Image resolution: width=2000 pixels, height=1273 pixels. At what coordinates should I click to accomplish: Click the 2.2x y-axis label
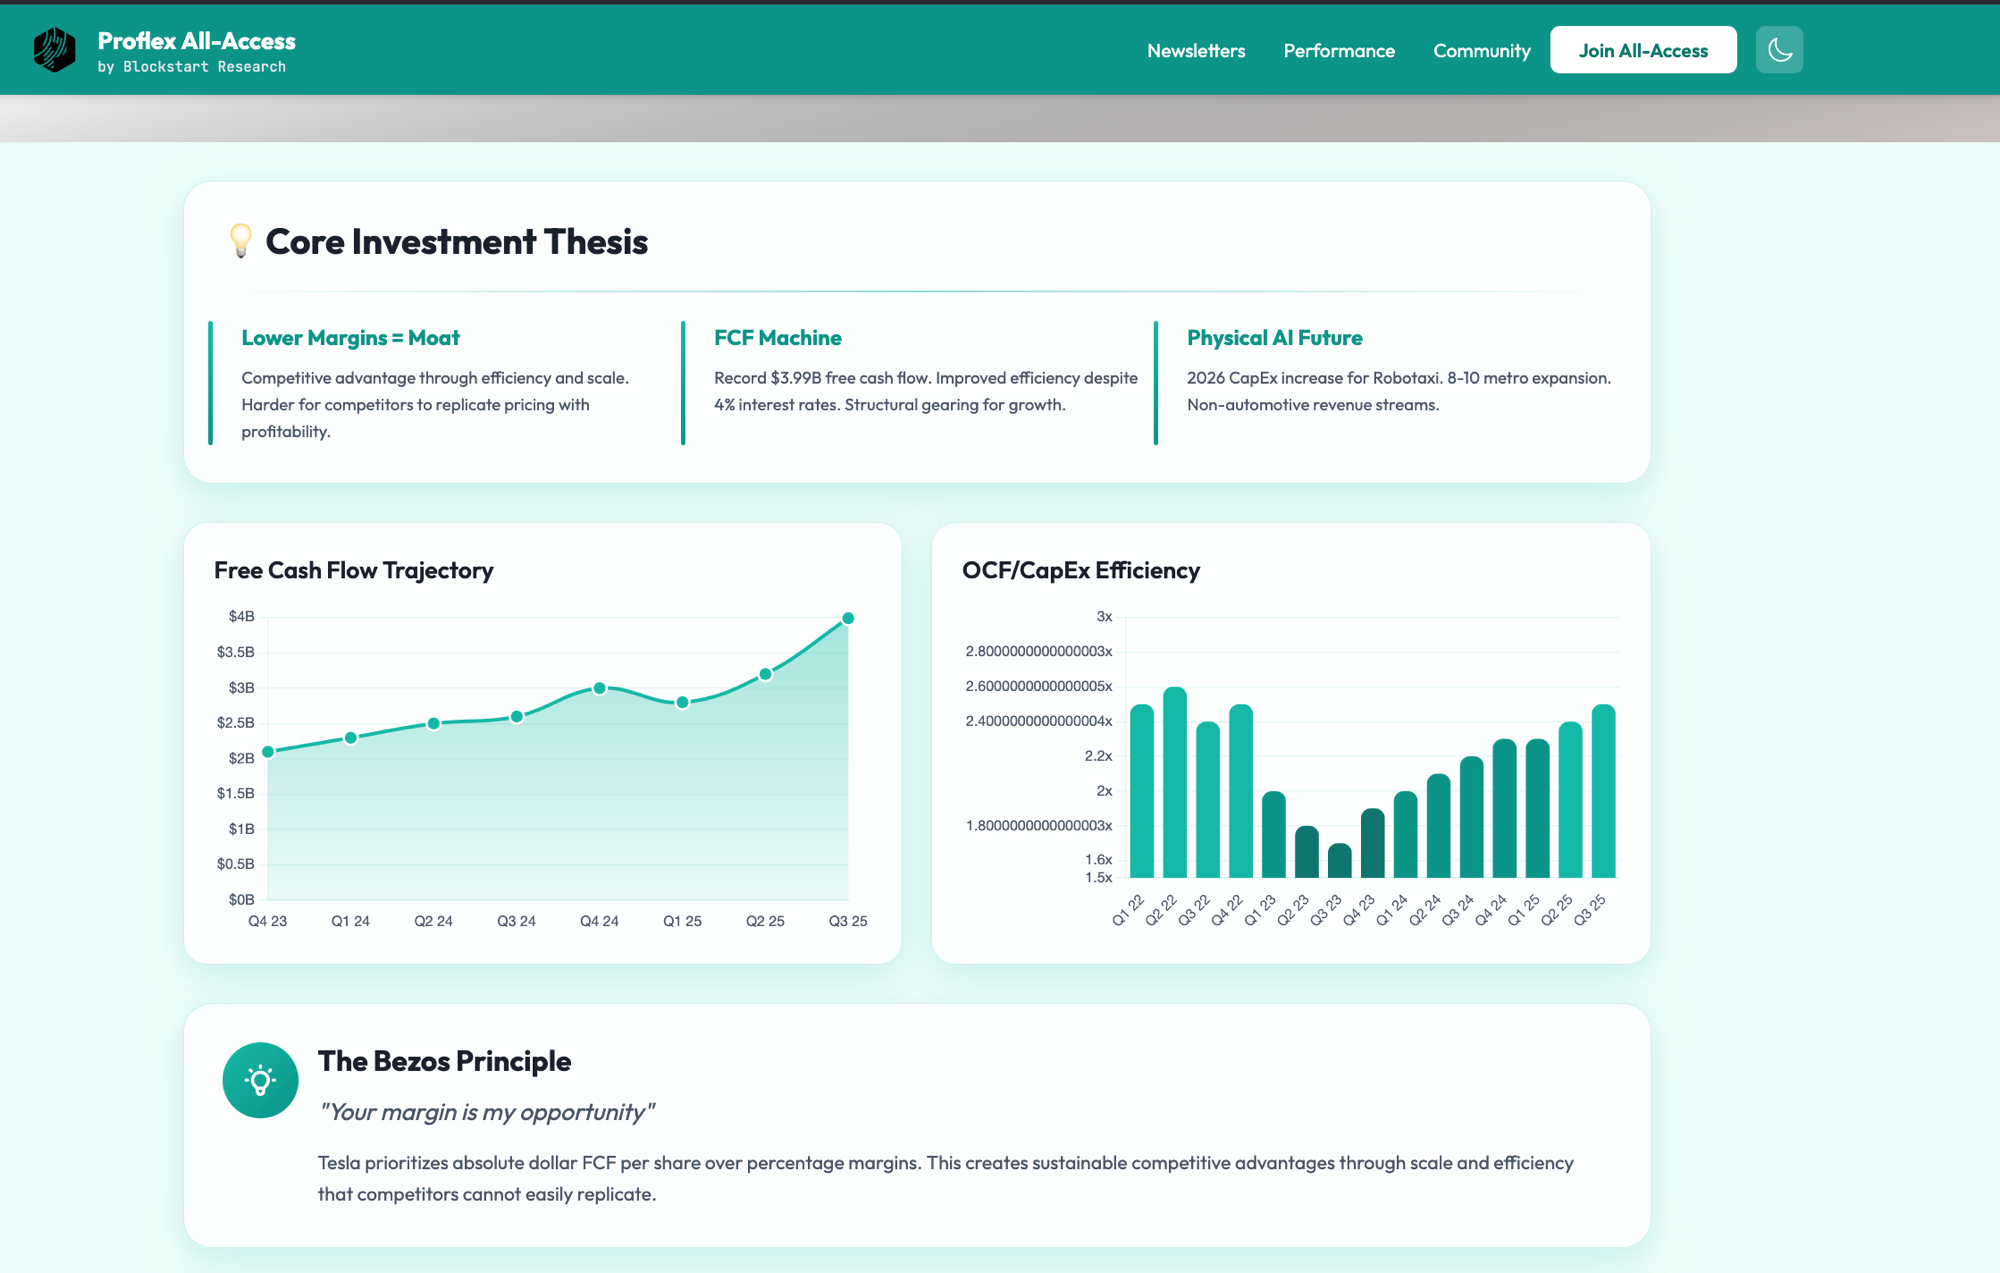(x=1098, y=756)
